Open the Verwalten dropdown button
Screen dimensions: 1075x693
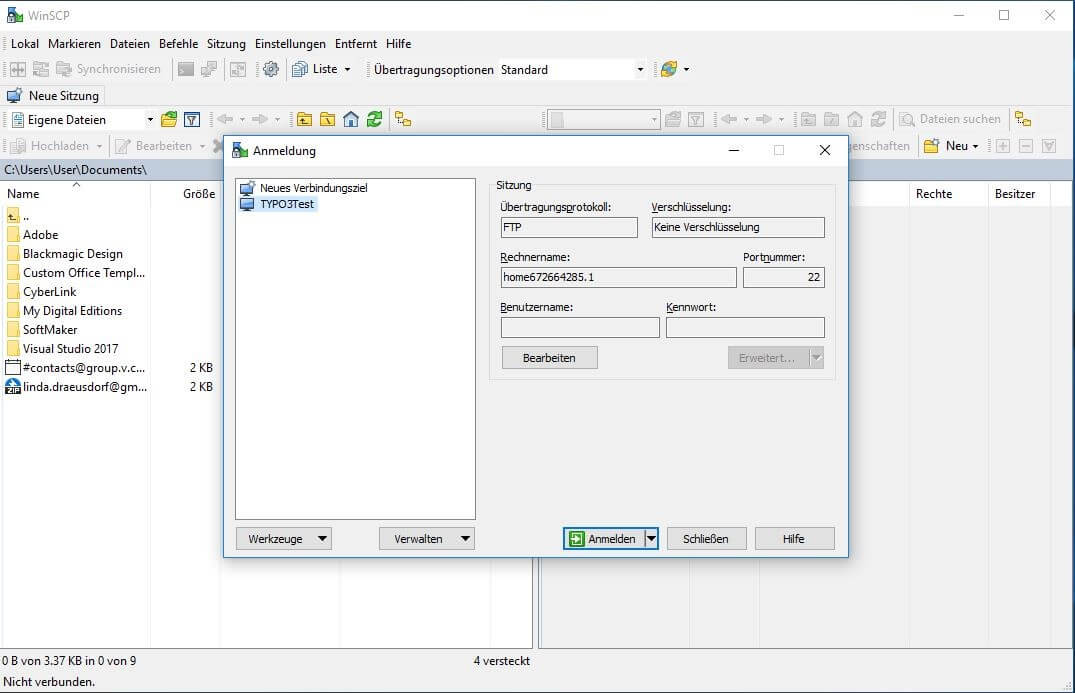coord(426,539)
